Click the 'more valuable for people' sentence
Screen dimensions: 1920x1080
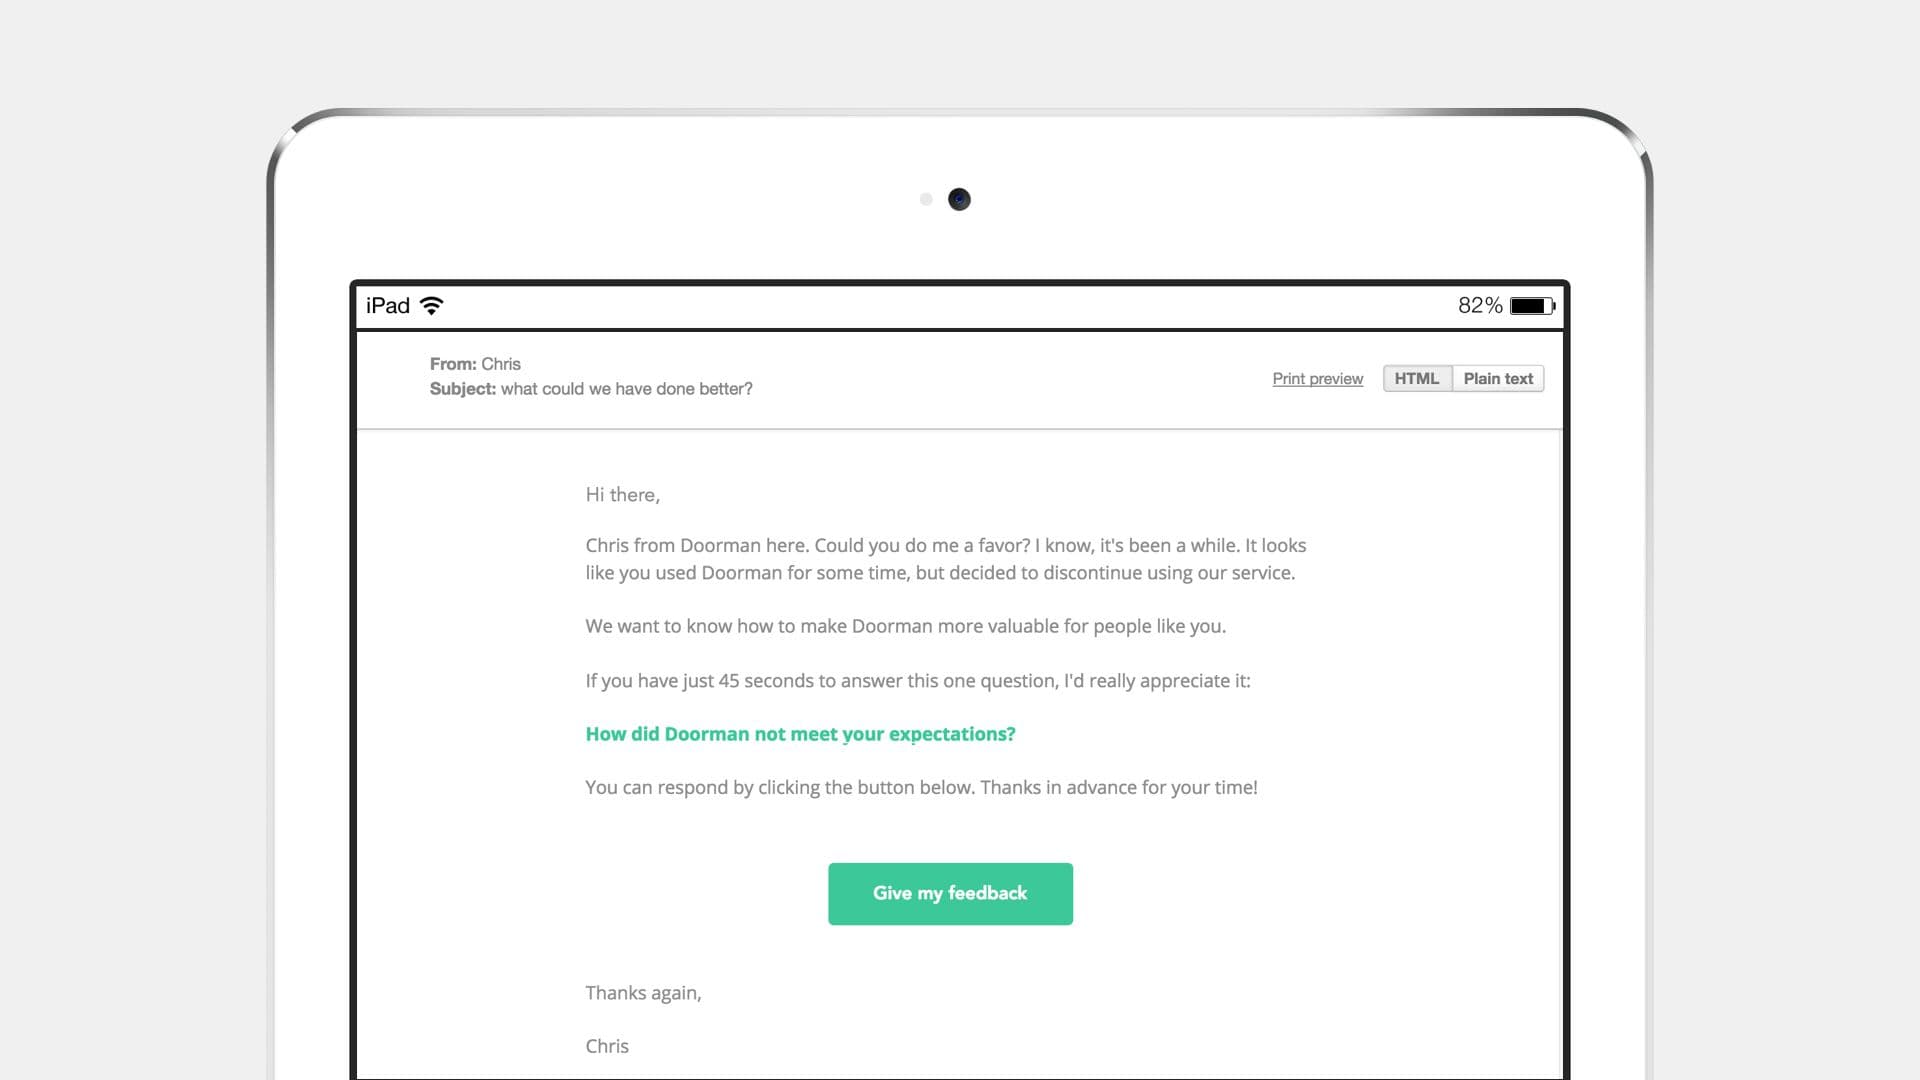905,627
